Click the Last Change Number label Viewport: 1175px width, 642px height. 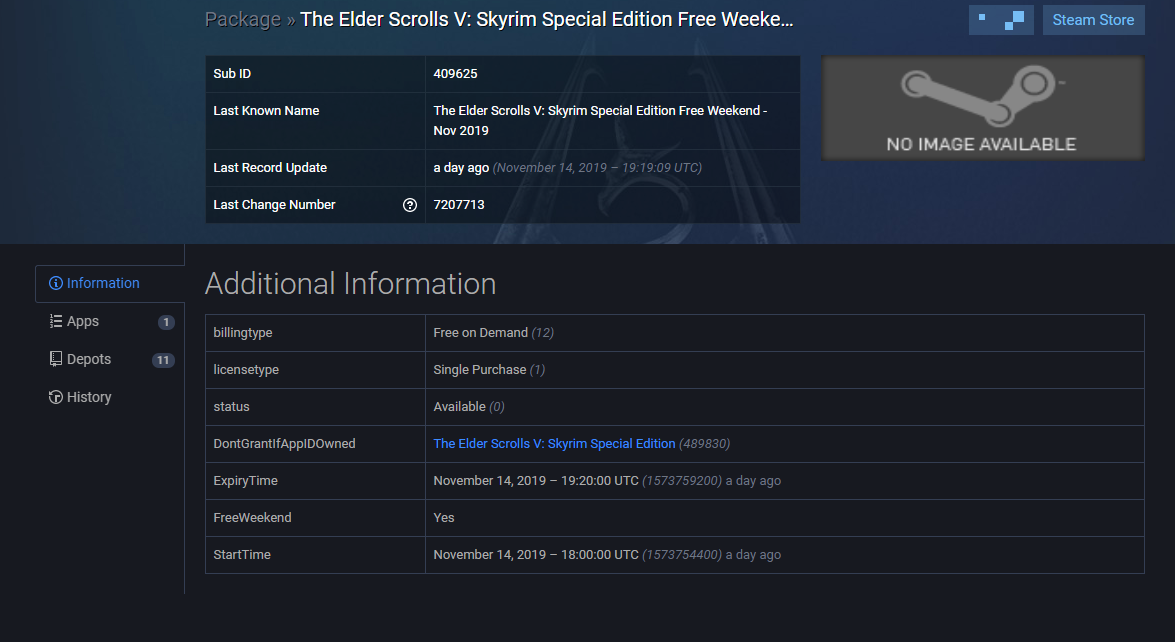click(x=274, y=205)
